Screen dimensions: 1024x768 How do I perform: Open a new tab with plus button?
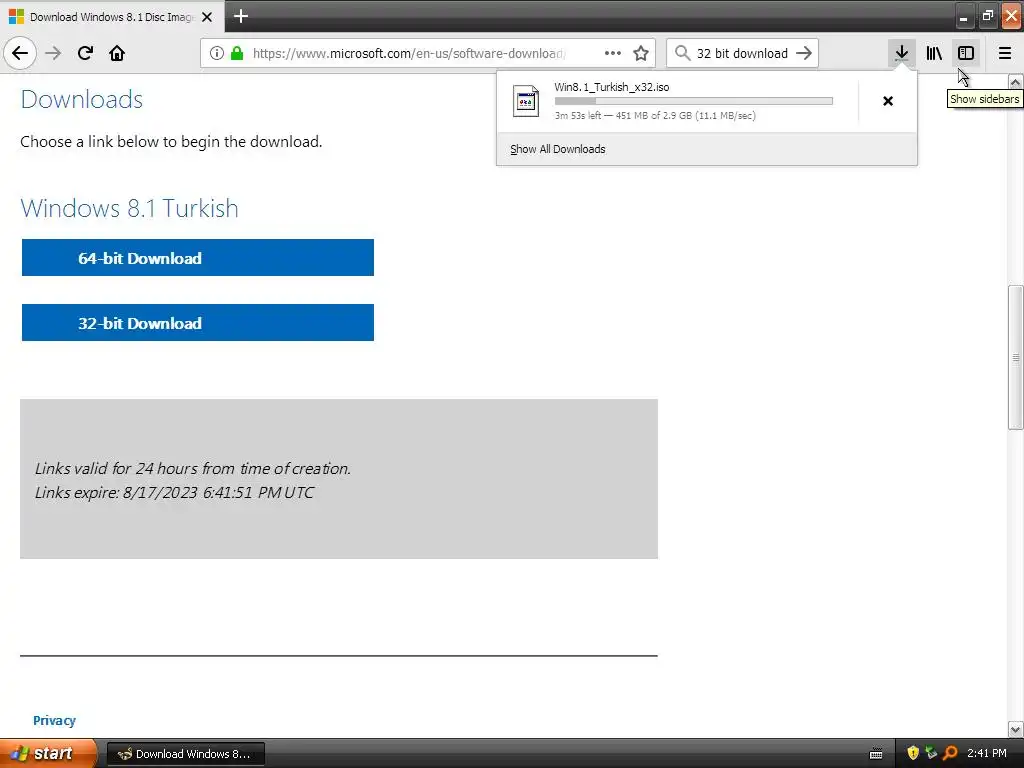coord(241,16)
